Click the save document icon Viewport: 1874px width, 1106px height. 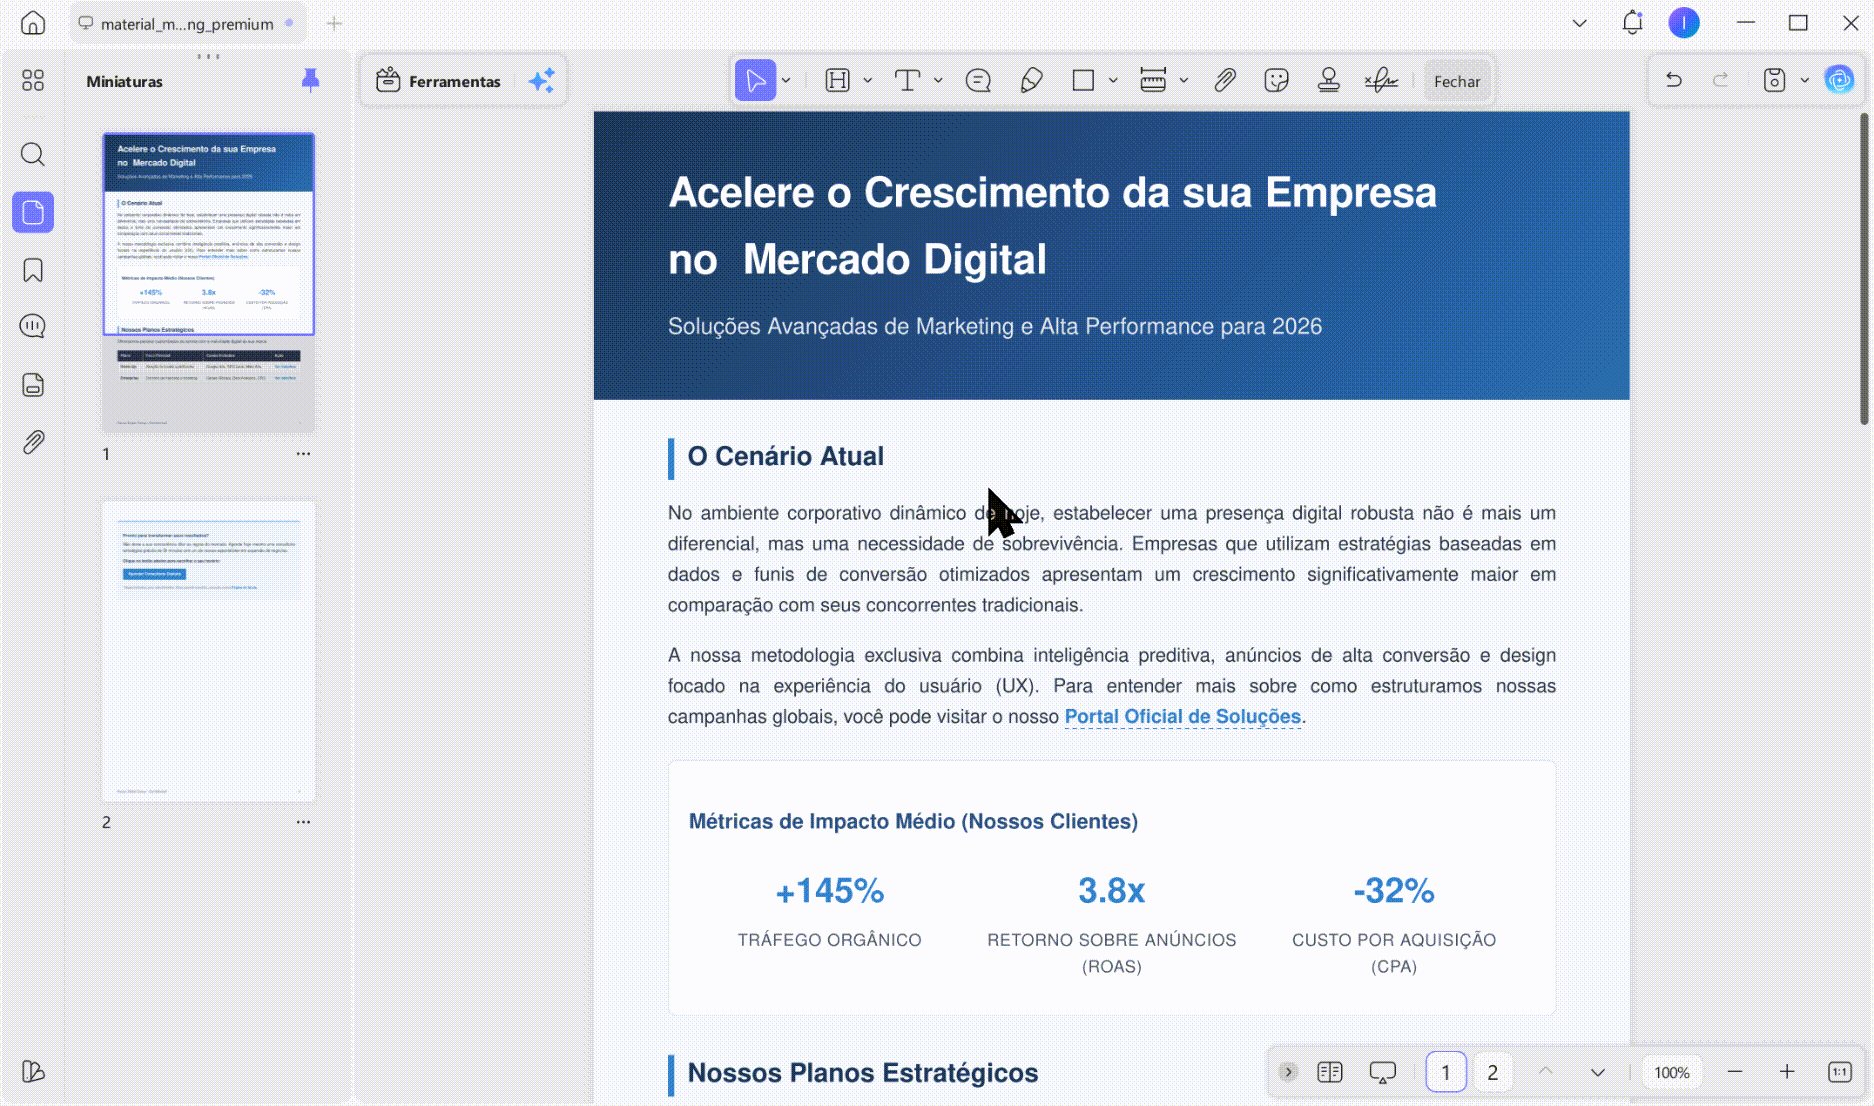tap(1774, 80)
